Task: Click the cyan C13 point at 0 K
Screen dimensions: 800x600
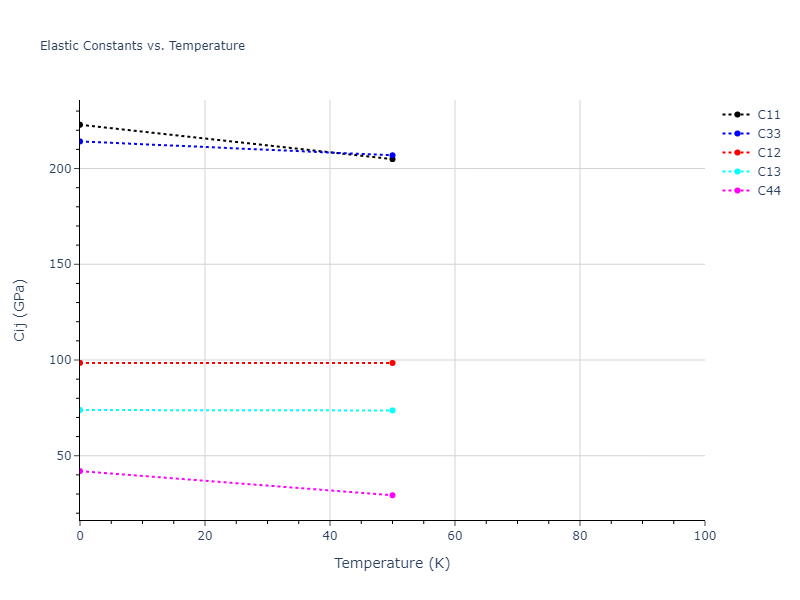Action: 80,410
